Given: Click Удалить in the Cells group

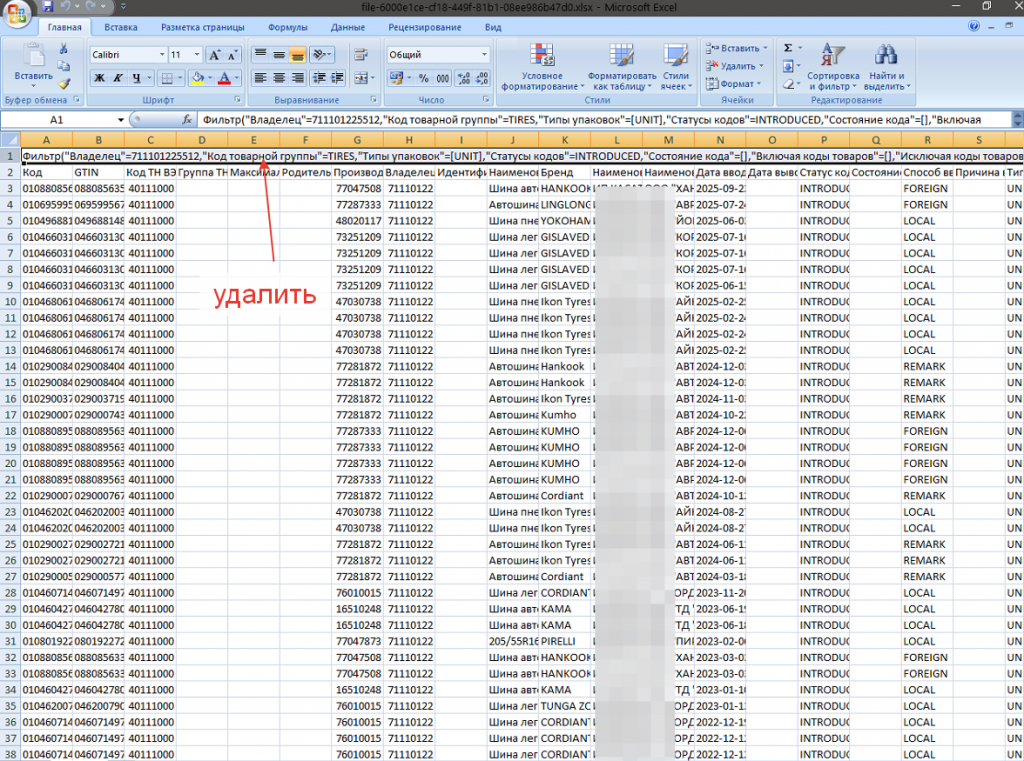Looking at the screenshot, I should click(x=737, y=66).
